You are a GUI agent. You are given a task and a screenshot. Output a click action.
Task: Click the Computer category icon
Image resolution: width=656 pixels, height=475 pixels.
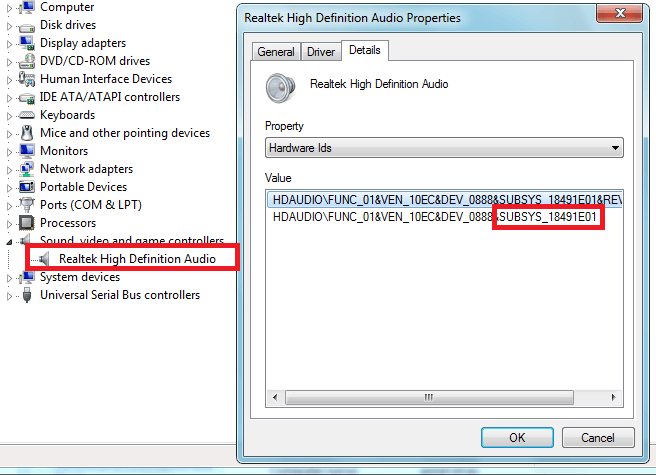[27, 7]
